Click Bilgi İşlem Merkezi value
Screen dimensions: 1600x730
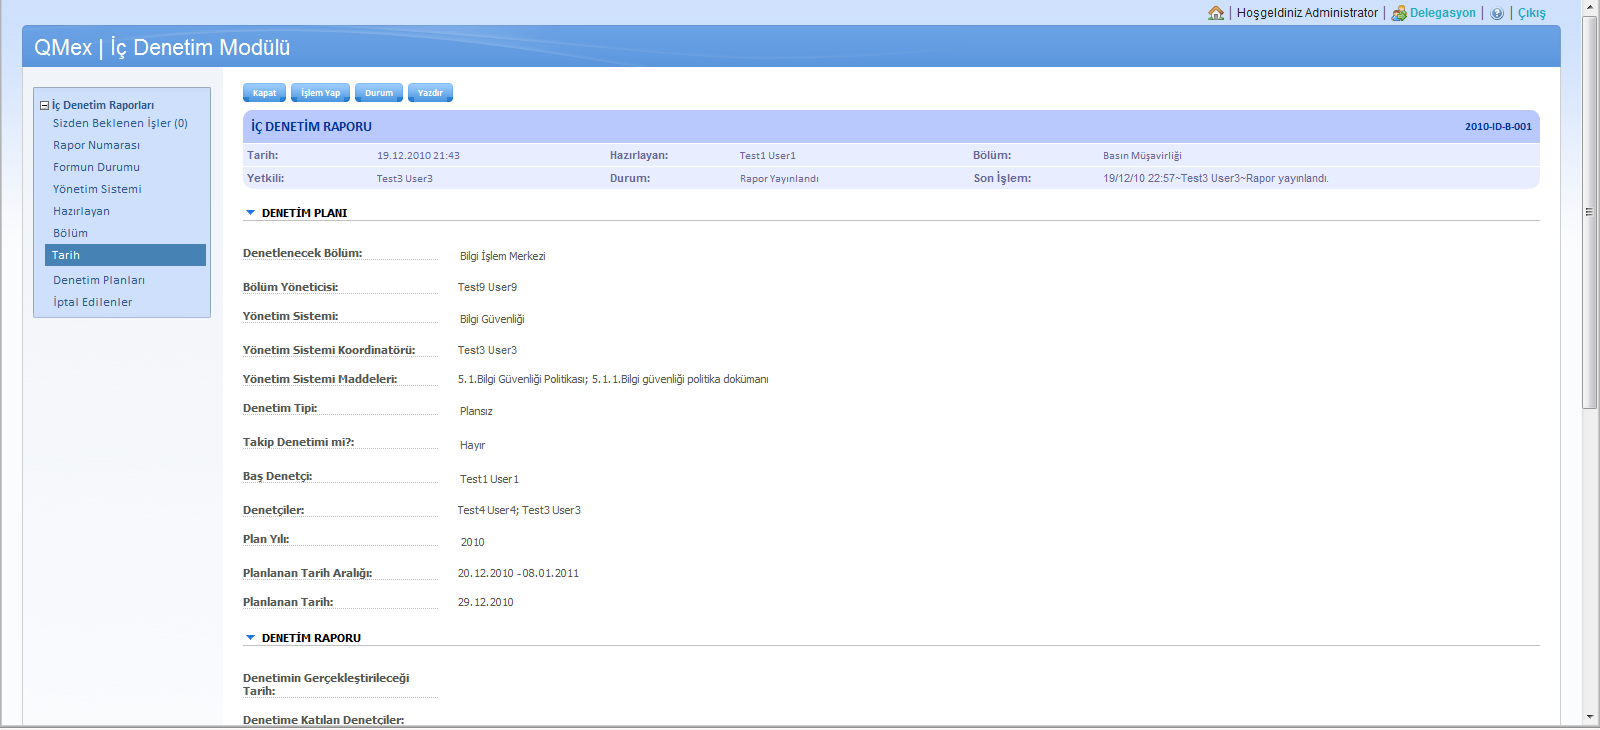point(502,257)
